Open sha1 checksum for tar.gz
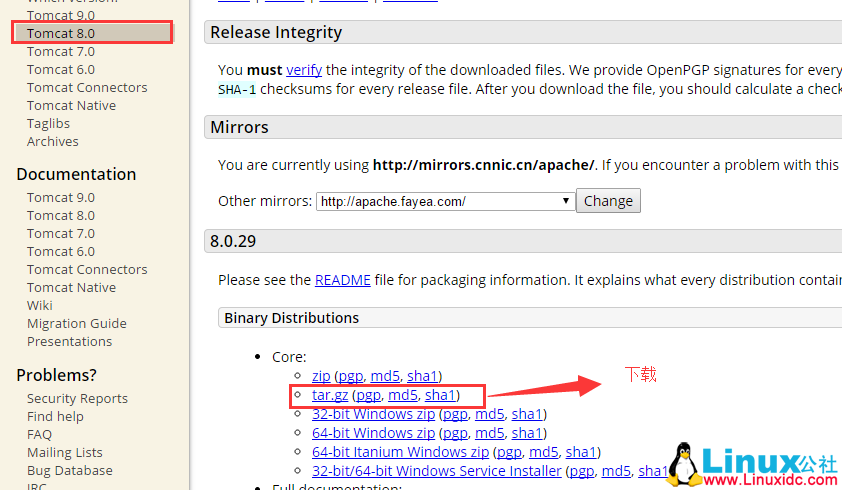 coord(440,395)
